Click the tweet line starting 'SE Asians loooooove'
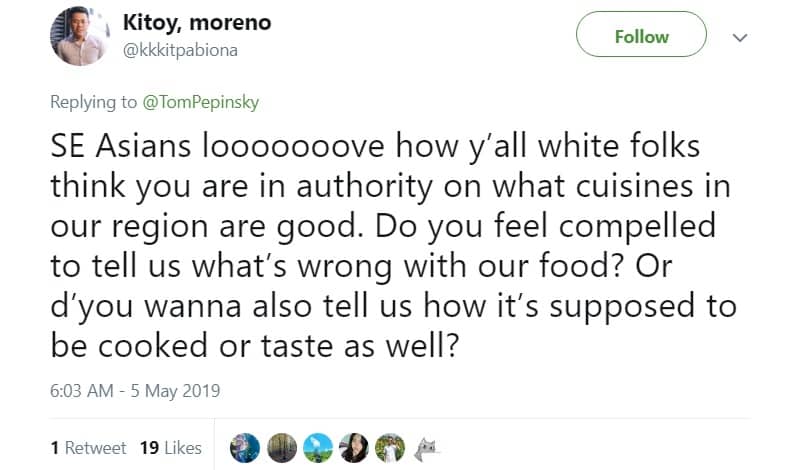The width and height of the screenshot is (800, 470). 375,146
